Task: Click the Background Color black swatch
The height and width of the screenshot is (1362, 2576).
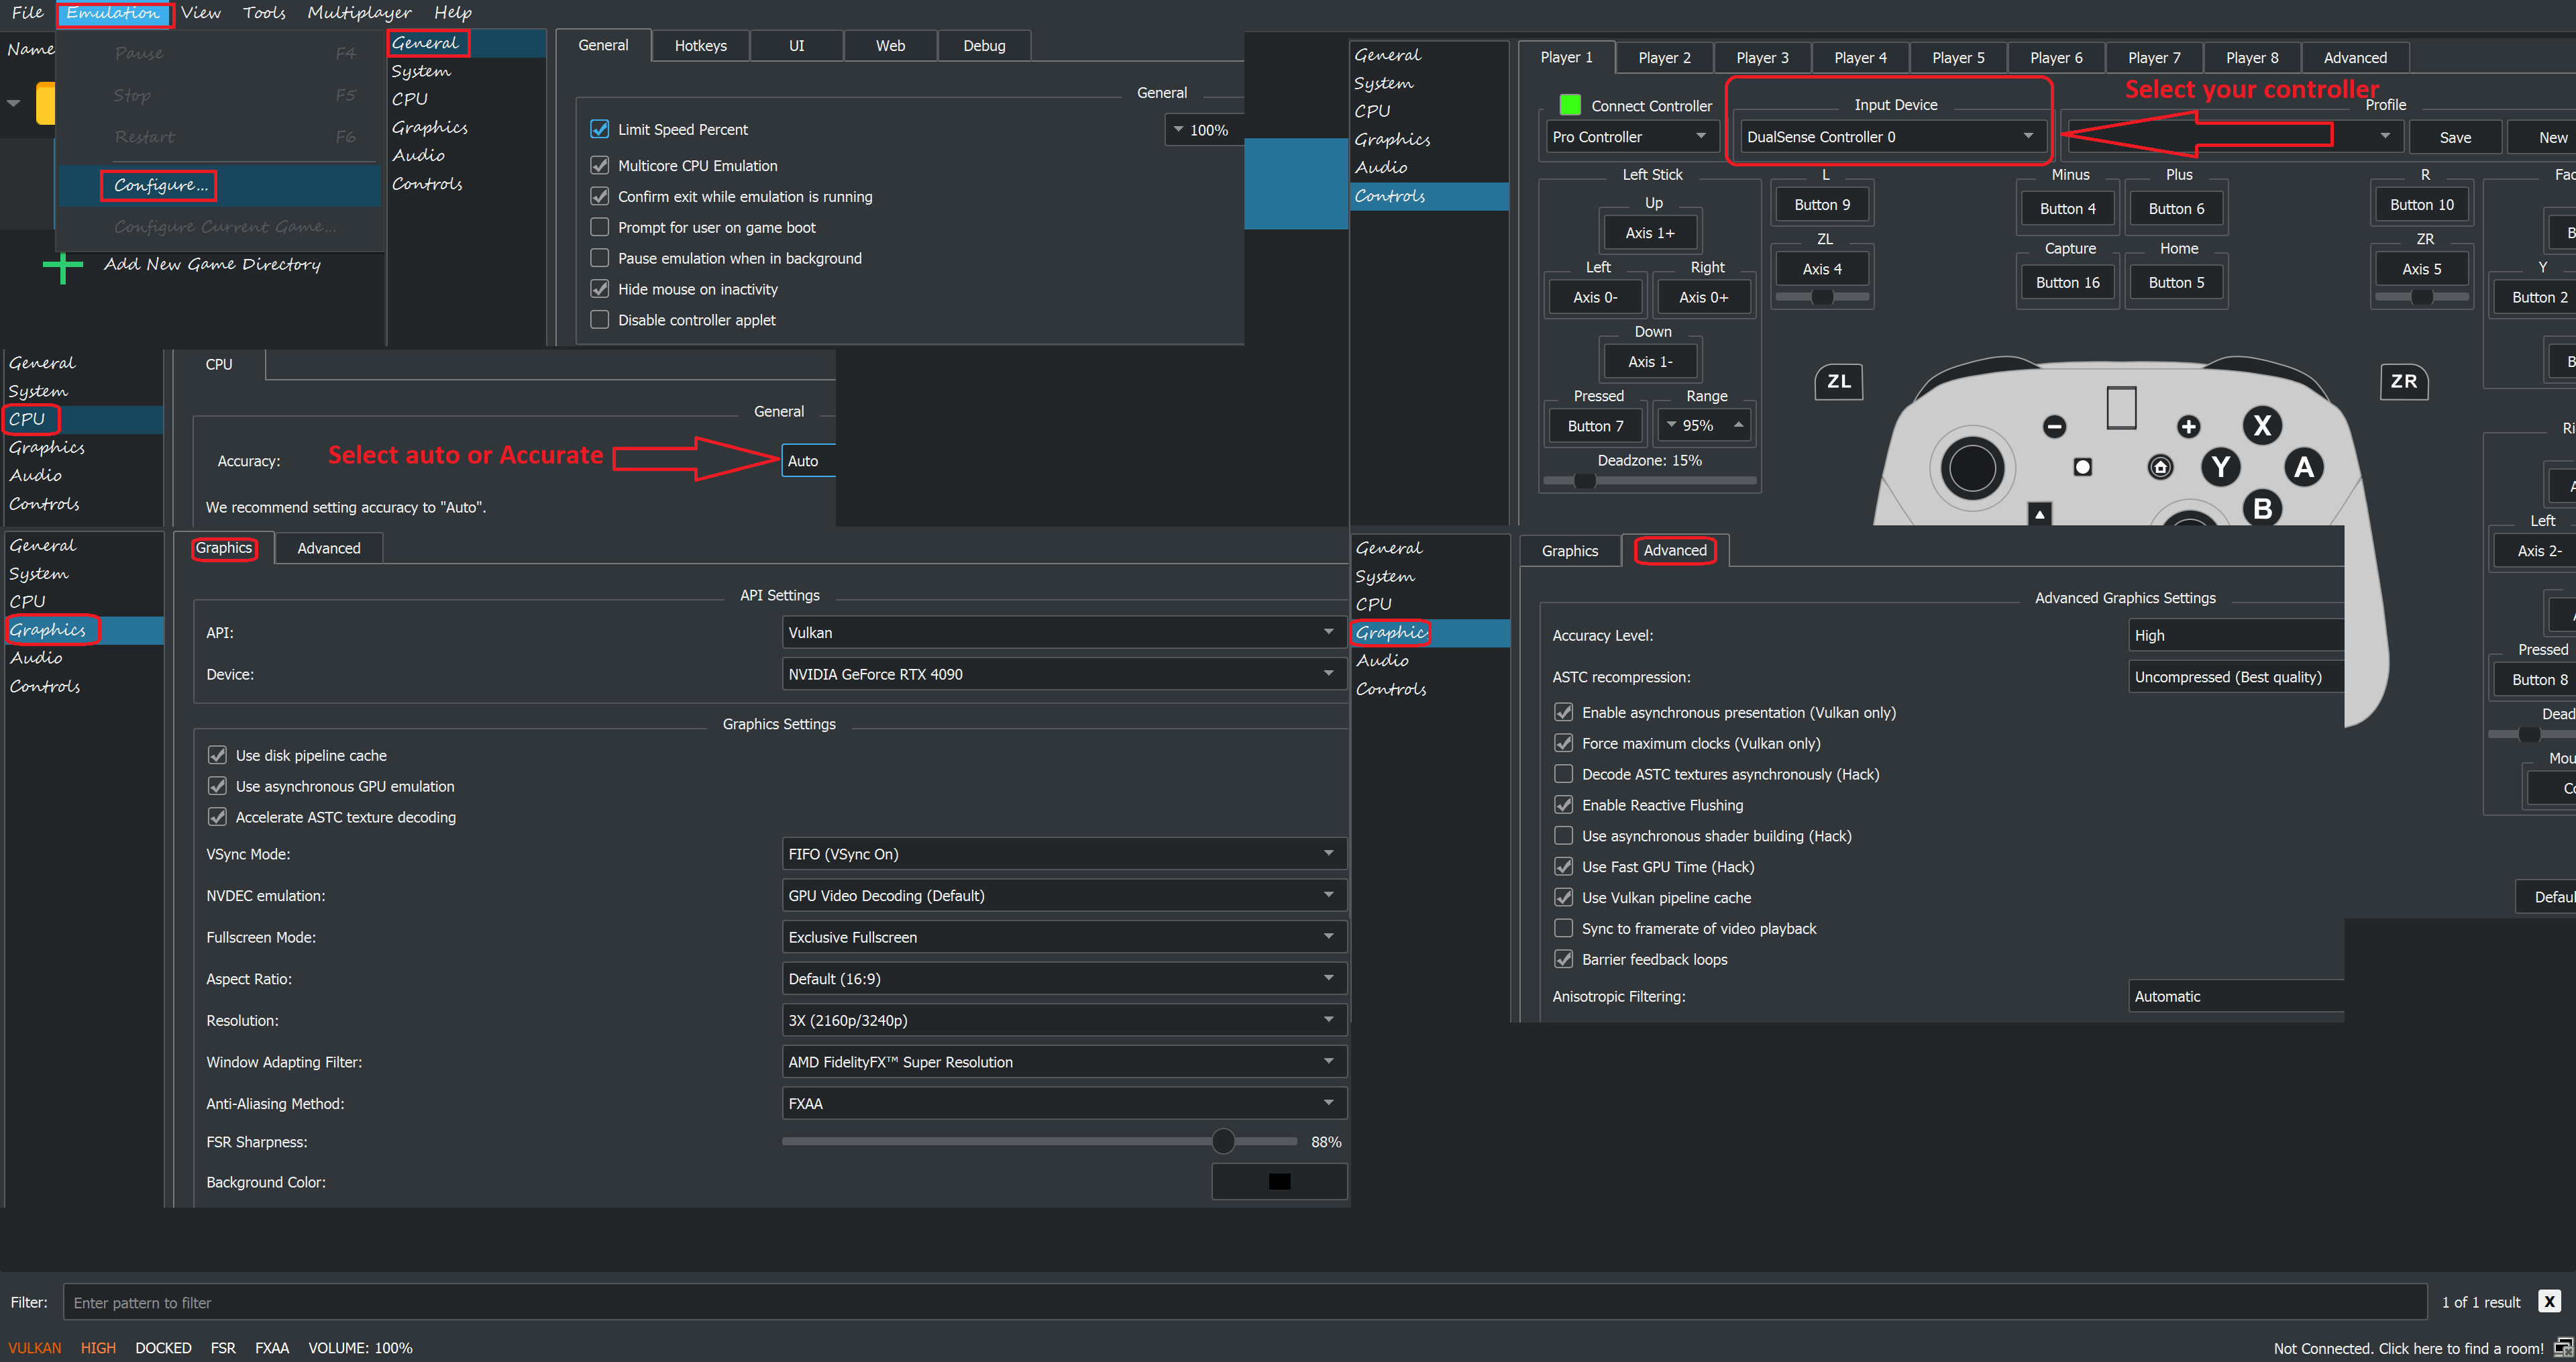Action: coord(1279,1181)
